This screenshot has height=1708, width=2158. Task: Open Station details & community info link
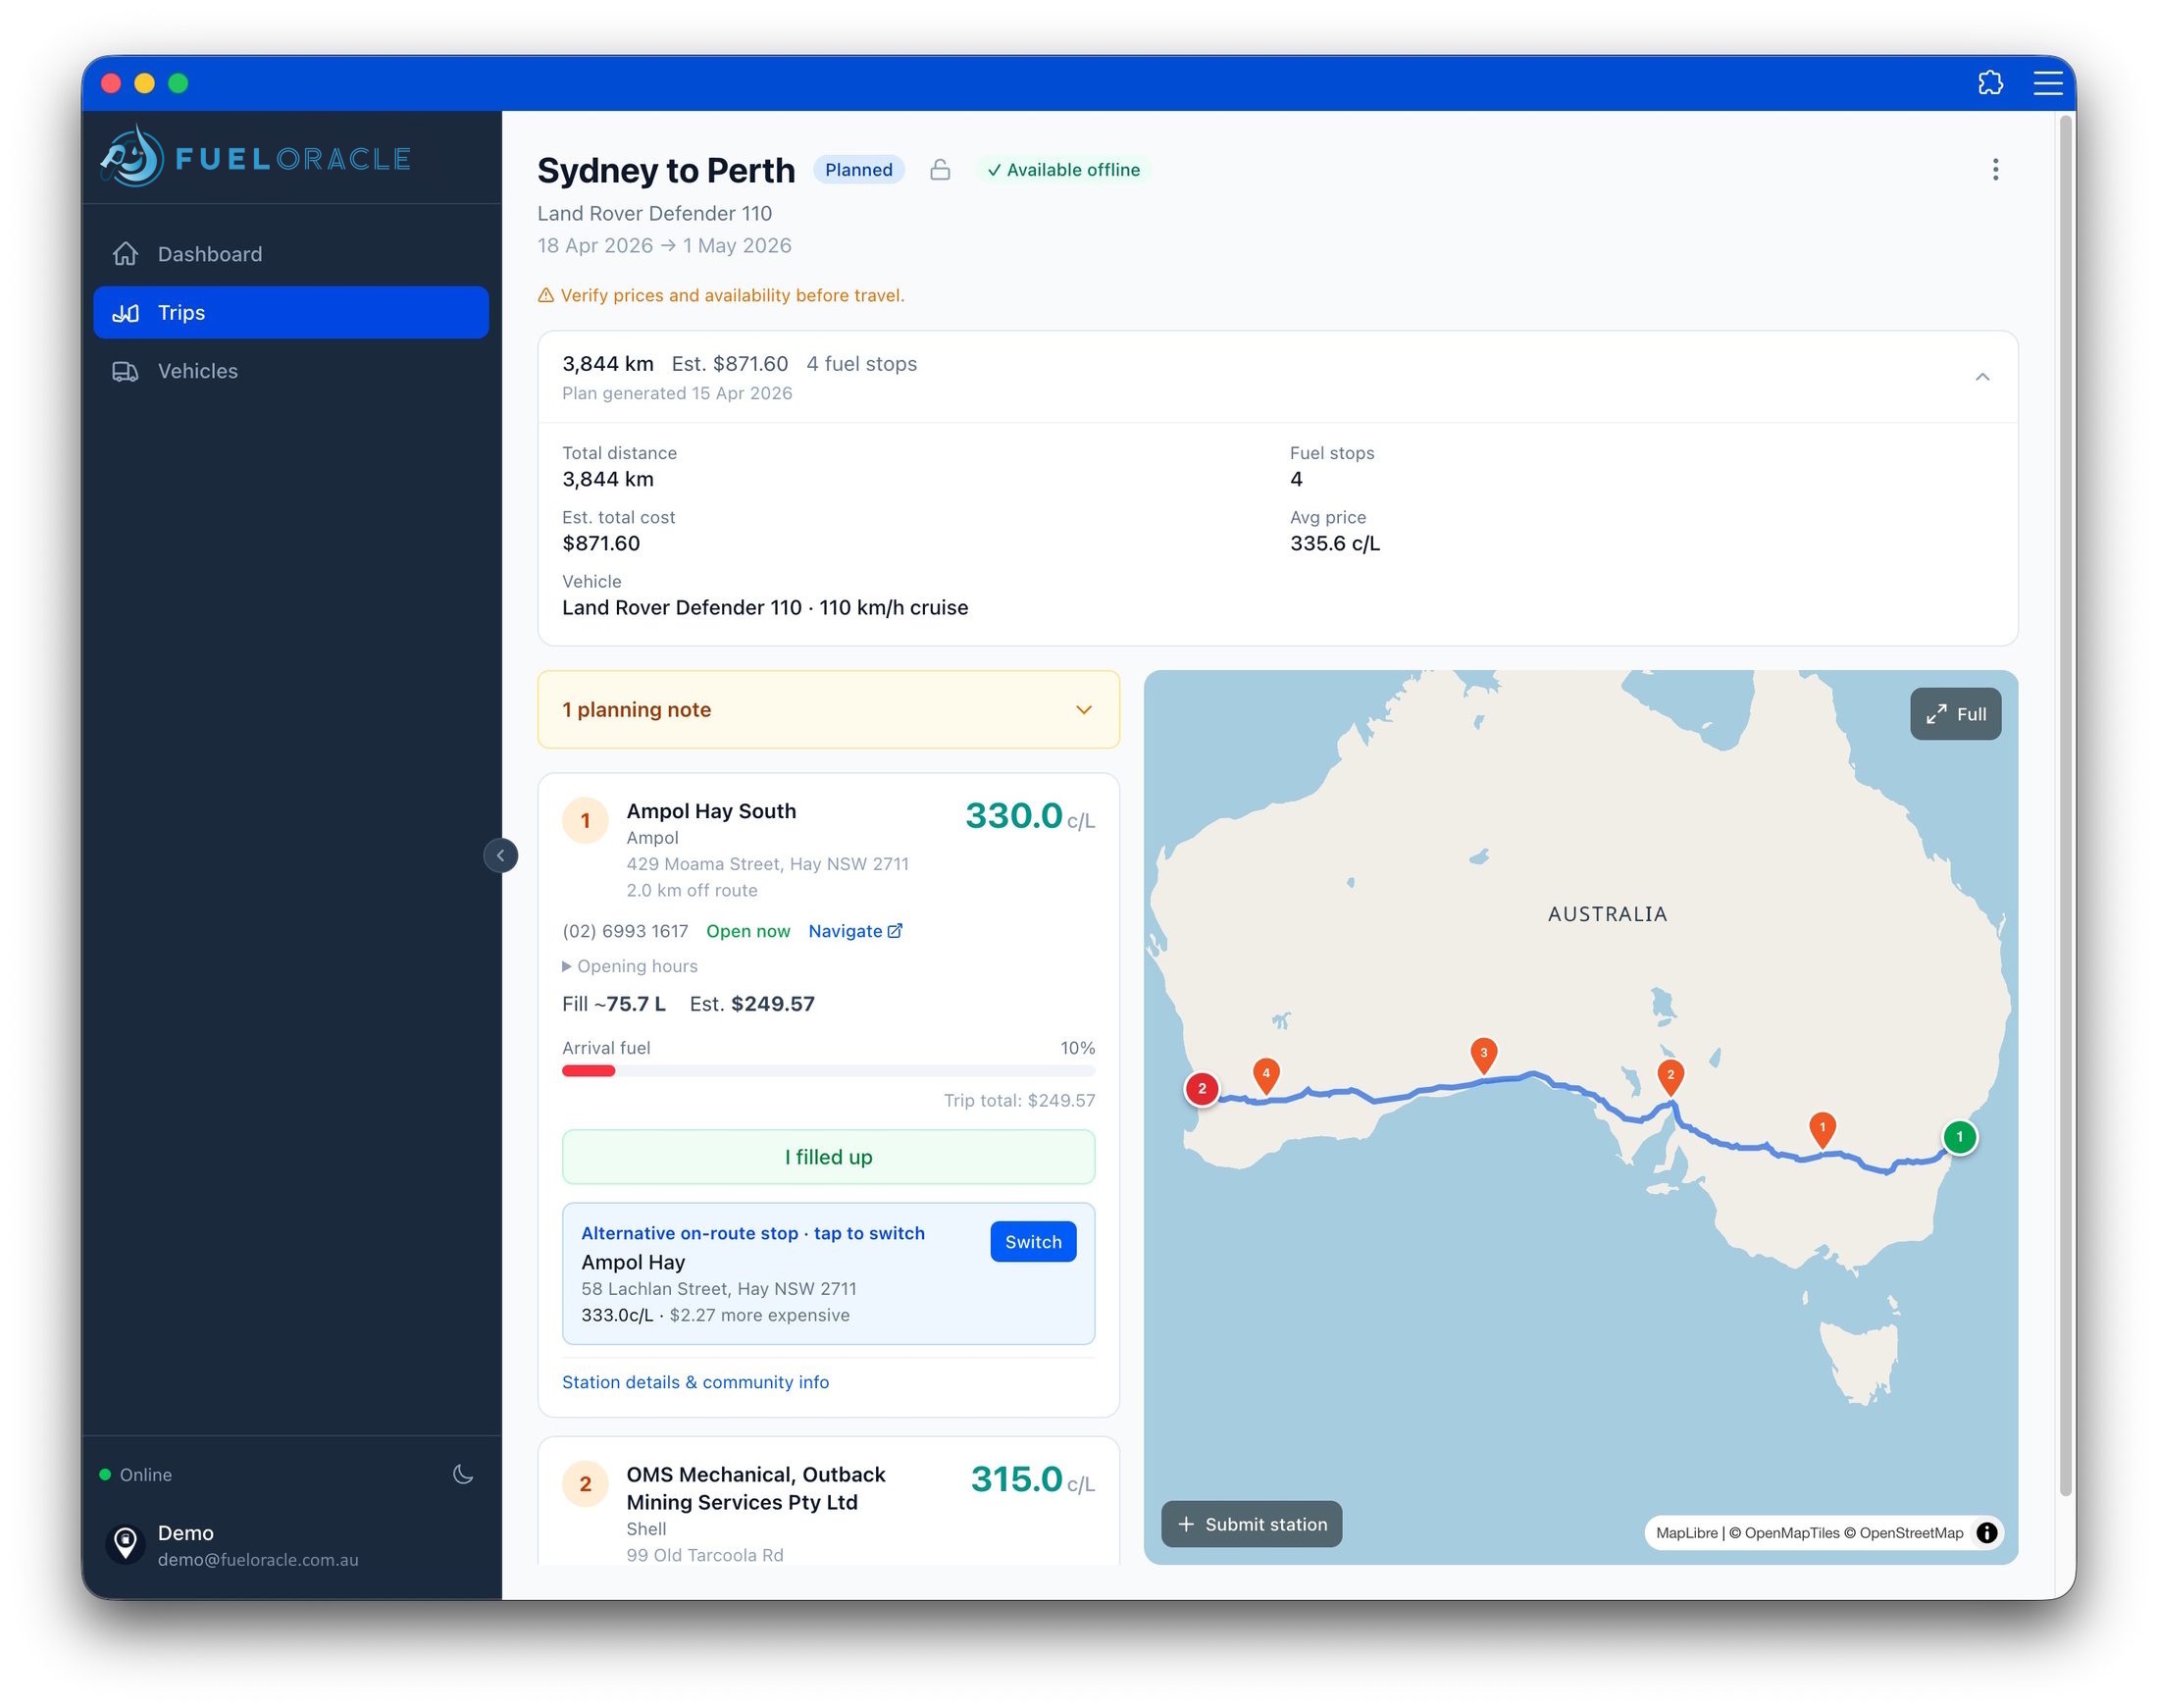(695, 1382)
